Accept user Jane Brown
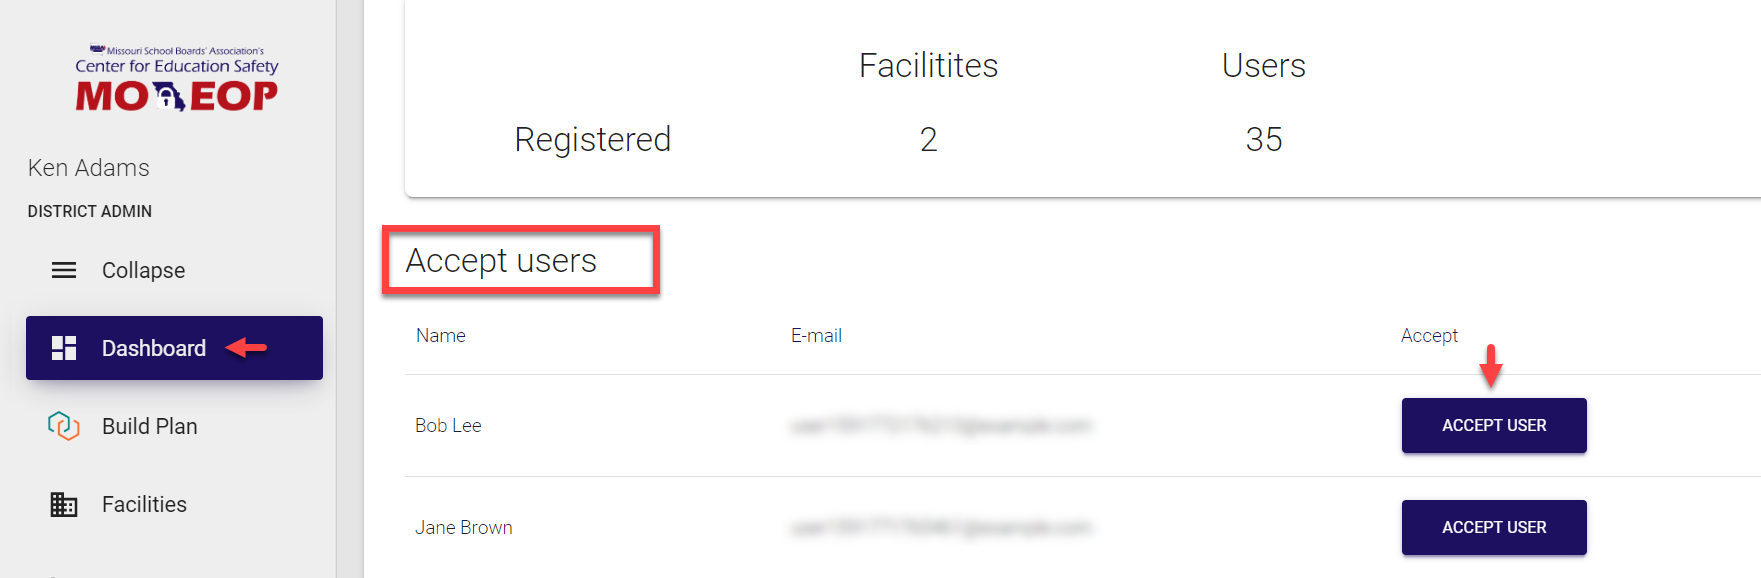Image resolution: width=1761 pixels, height=578 pixels. [x=1493, y=527]
